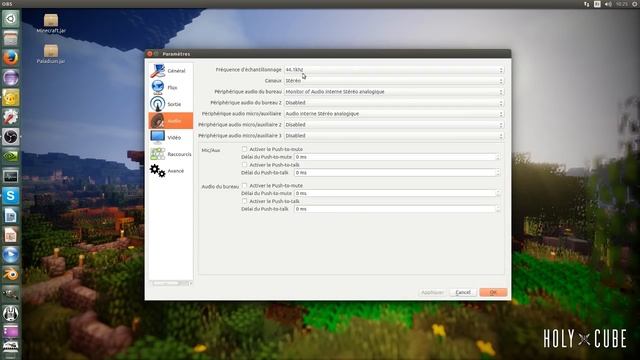Open LibreOffice Impress from the dock
This screenshot has width=640, height=360.
click(x=11, y=235)
